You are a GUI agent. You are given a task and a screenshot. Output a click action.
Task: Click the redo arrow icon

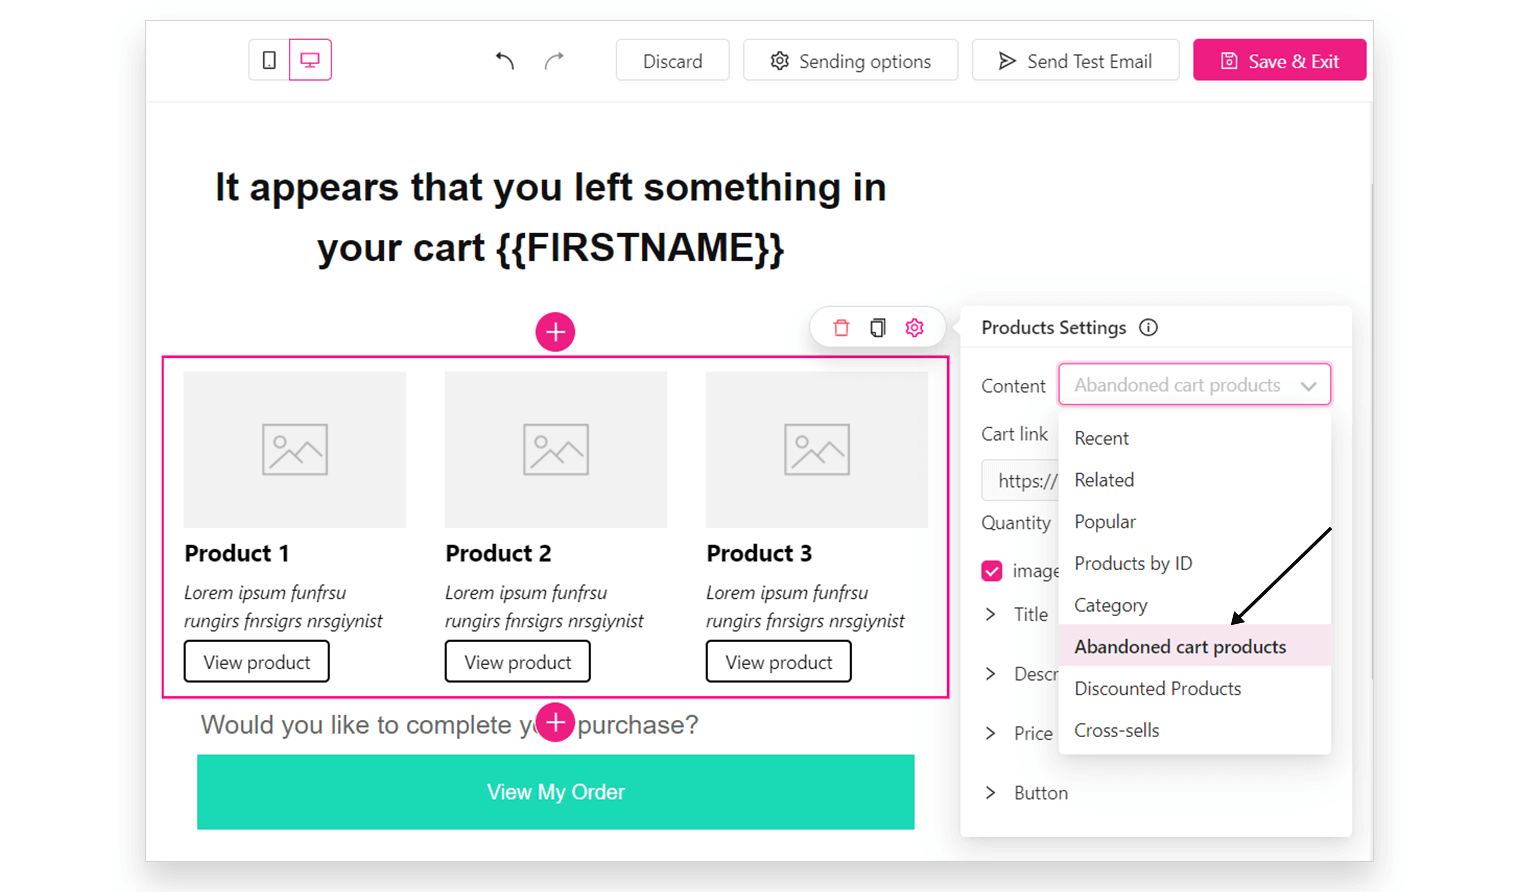pyautogui.click(x=554, y=61)
